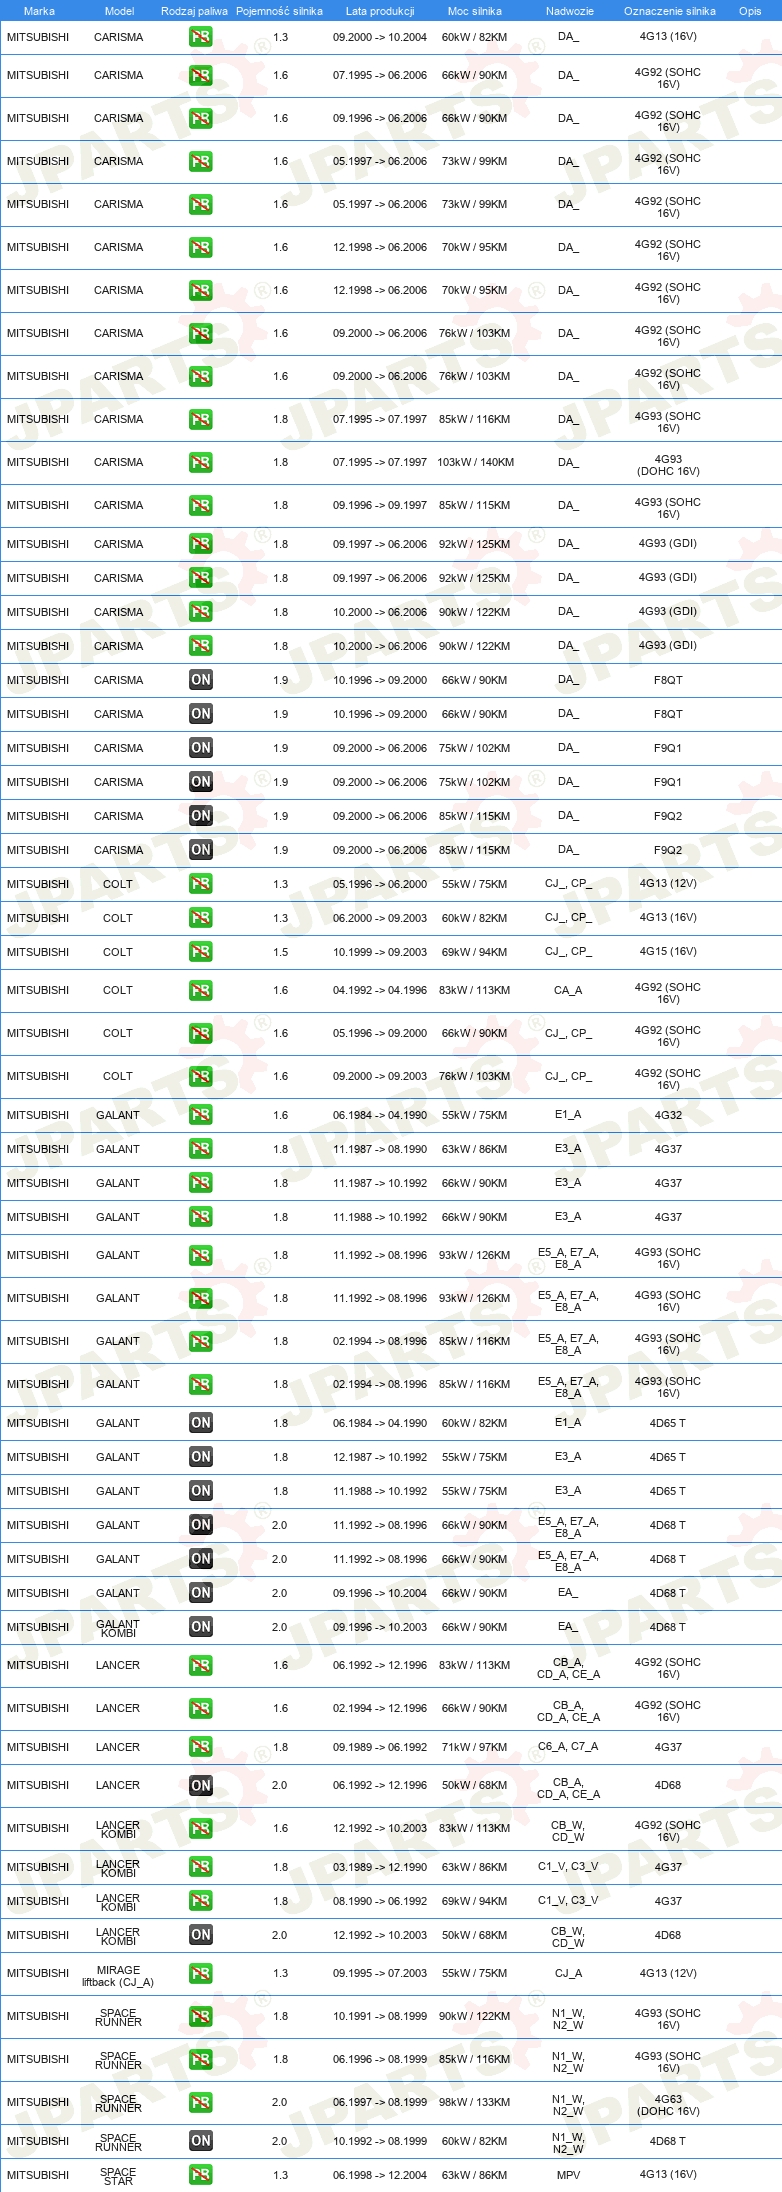
Task: Select the '71kW / 97KM' power cell
Action: 475,1747
